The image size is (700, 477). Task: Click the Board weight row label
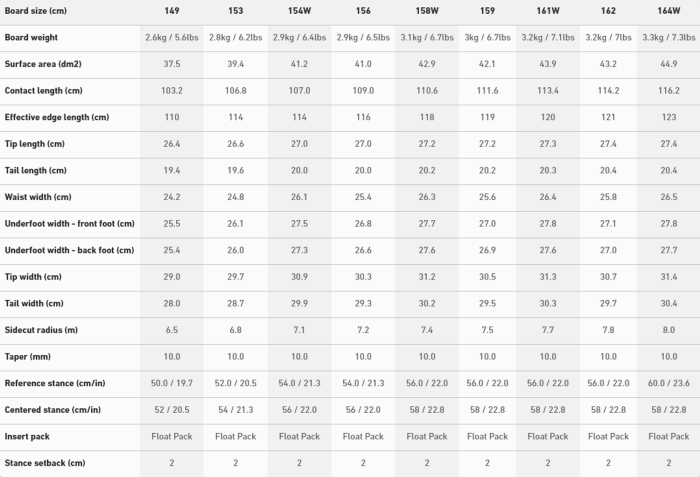tap(31, 38)
